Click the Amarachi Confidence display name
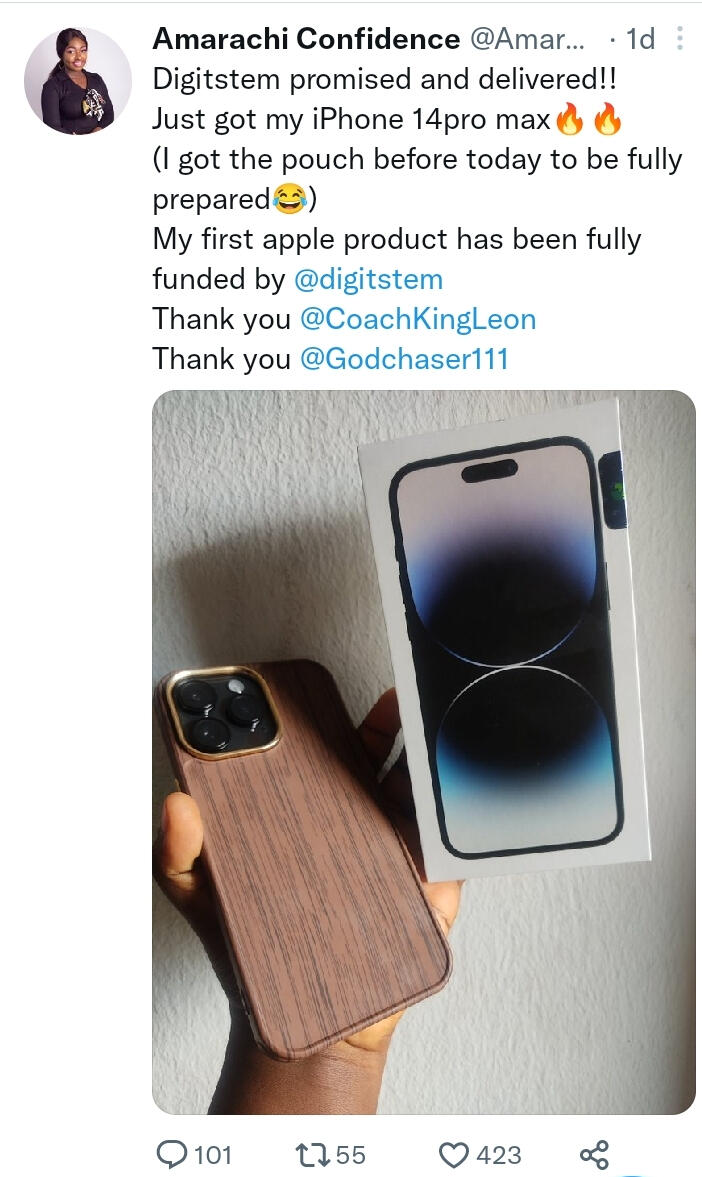The width and height of the screenshot is (702, 1177). click(x=306, y=39)
